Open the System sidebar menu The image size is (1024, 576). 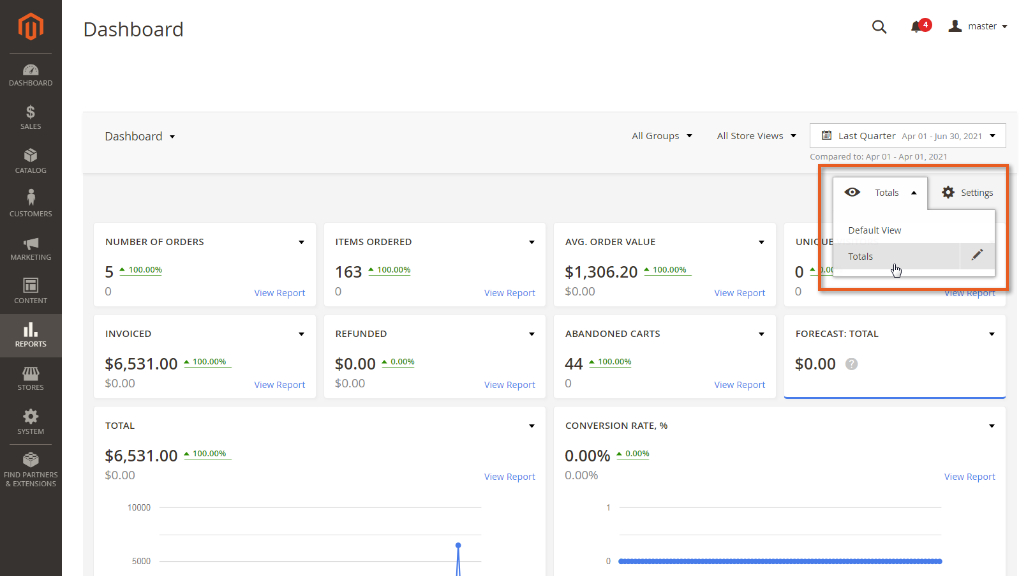tap(31, 423)
